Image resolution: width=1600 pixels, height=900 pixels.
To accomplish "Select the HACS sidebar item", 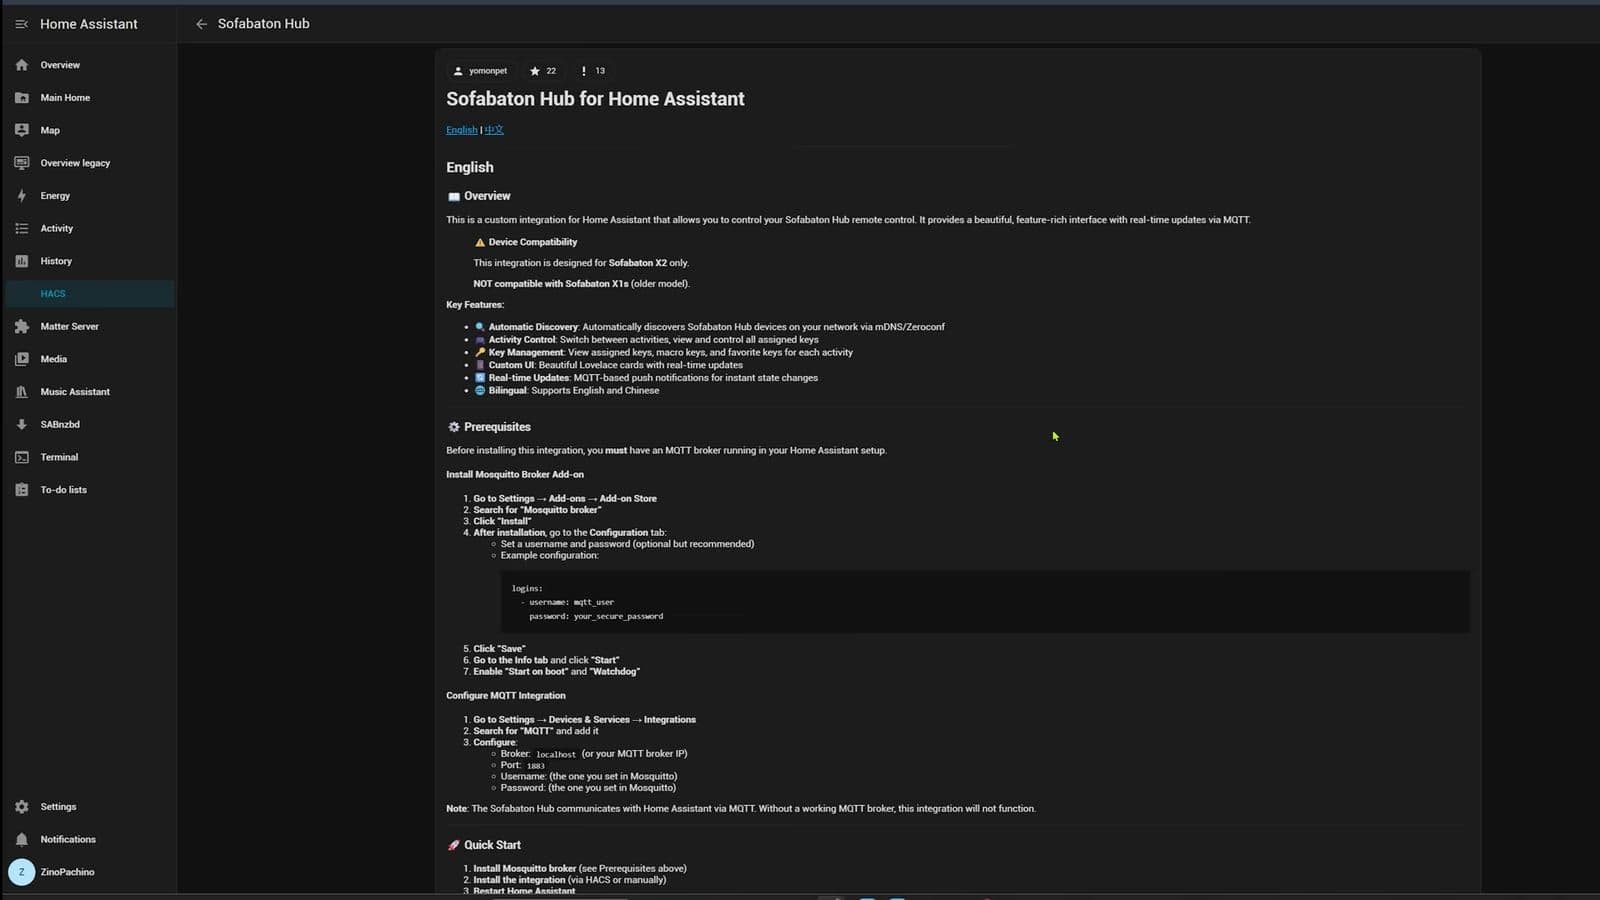I will click(90, 294).
